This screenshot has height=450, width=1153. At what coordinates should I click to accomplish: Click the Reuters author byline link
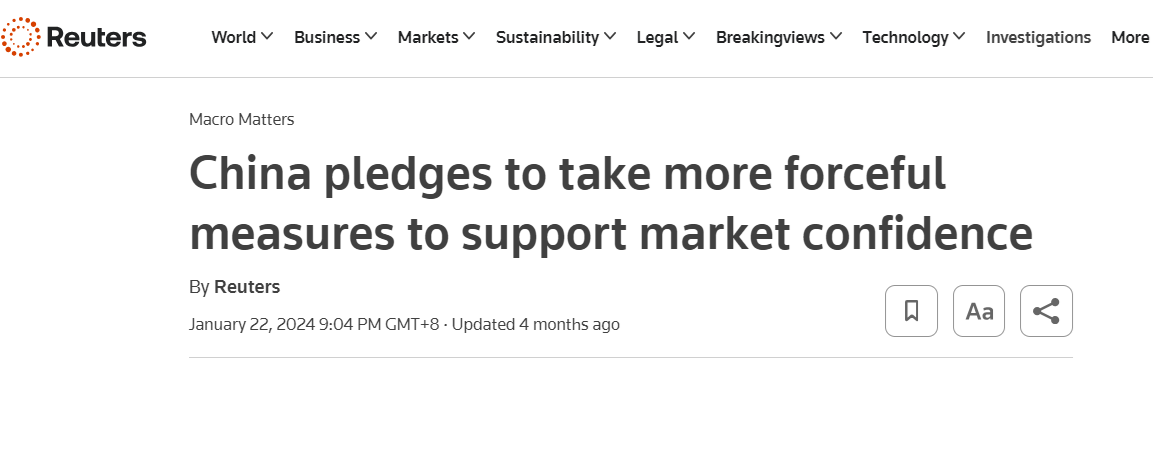pyautogui.click(x=247, y=287)
